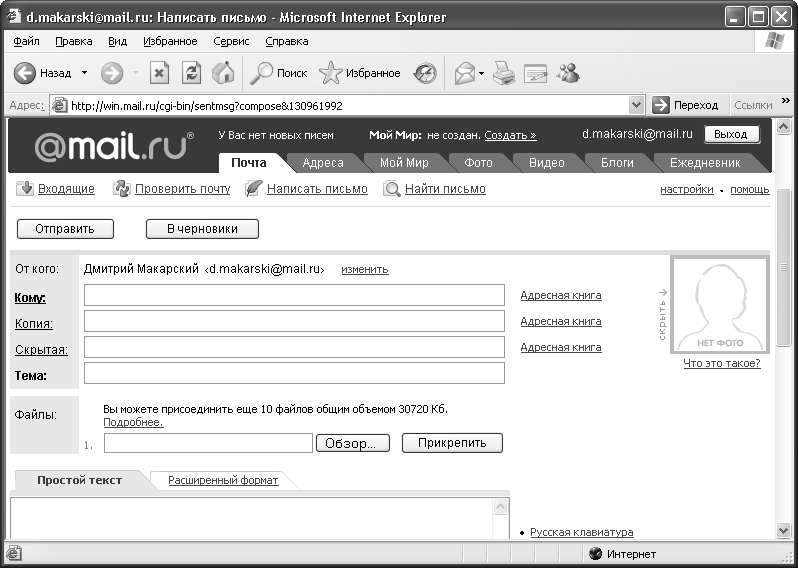Switch to the Видео tab
The image size is (798, 568).
[547, 163]
